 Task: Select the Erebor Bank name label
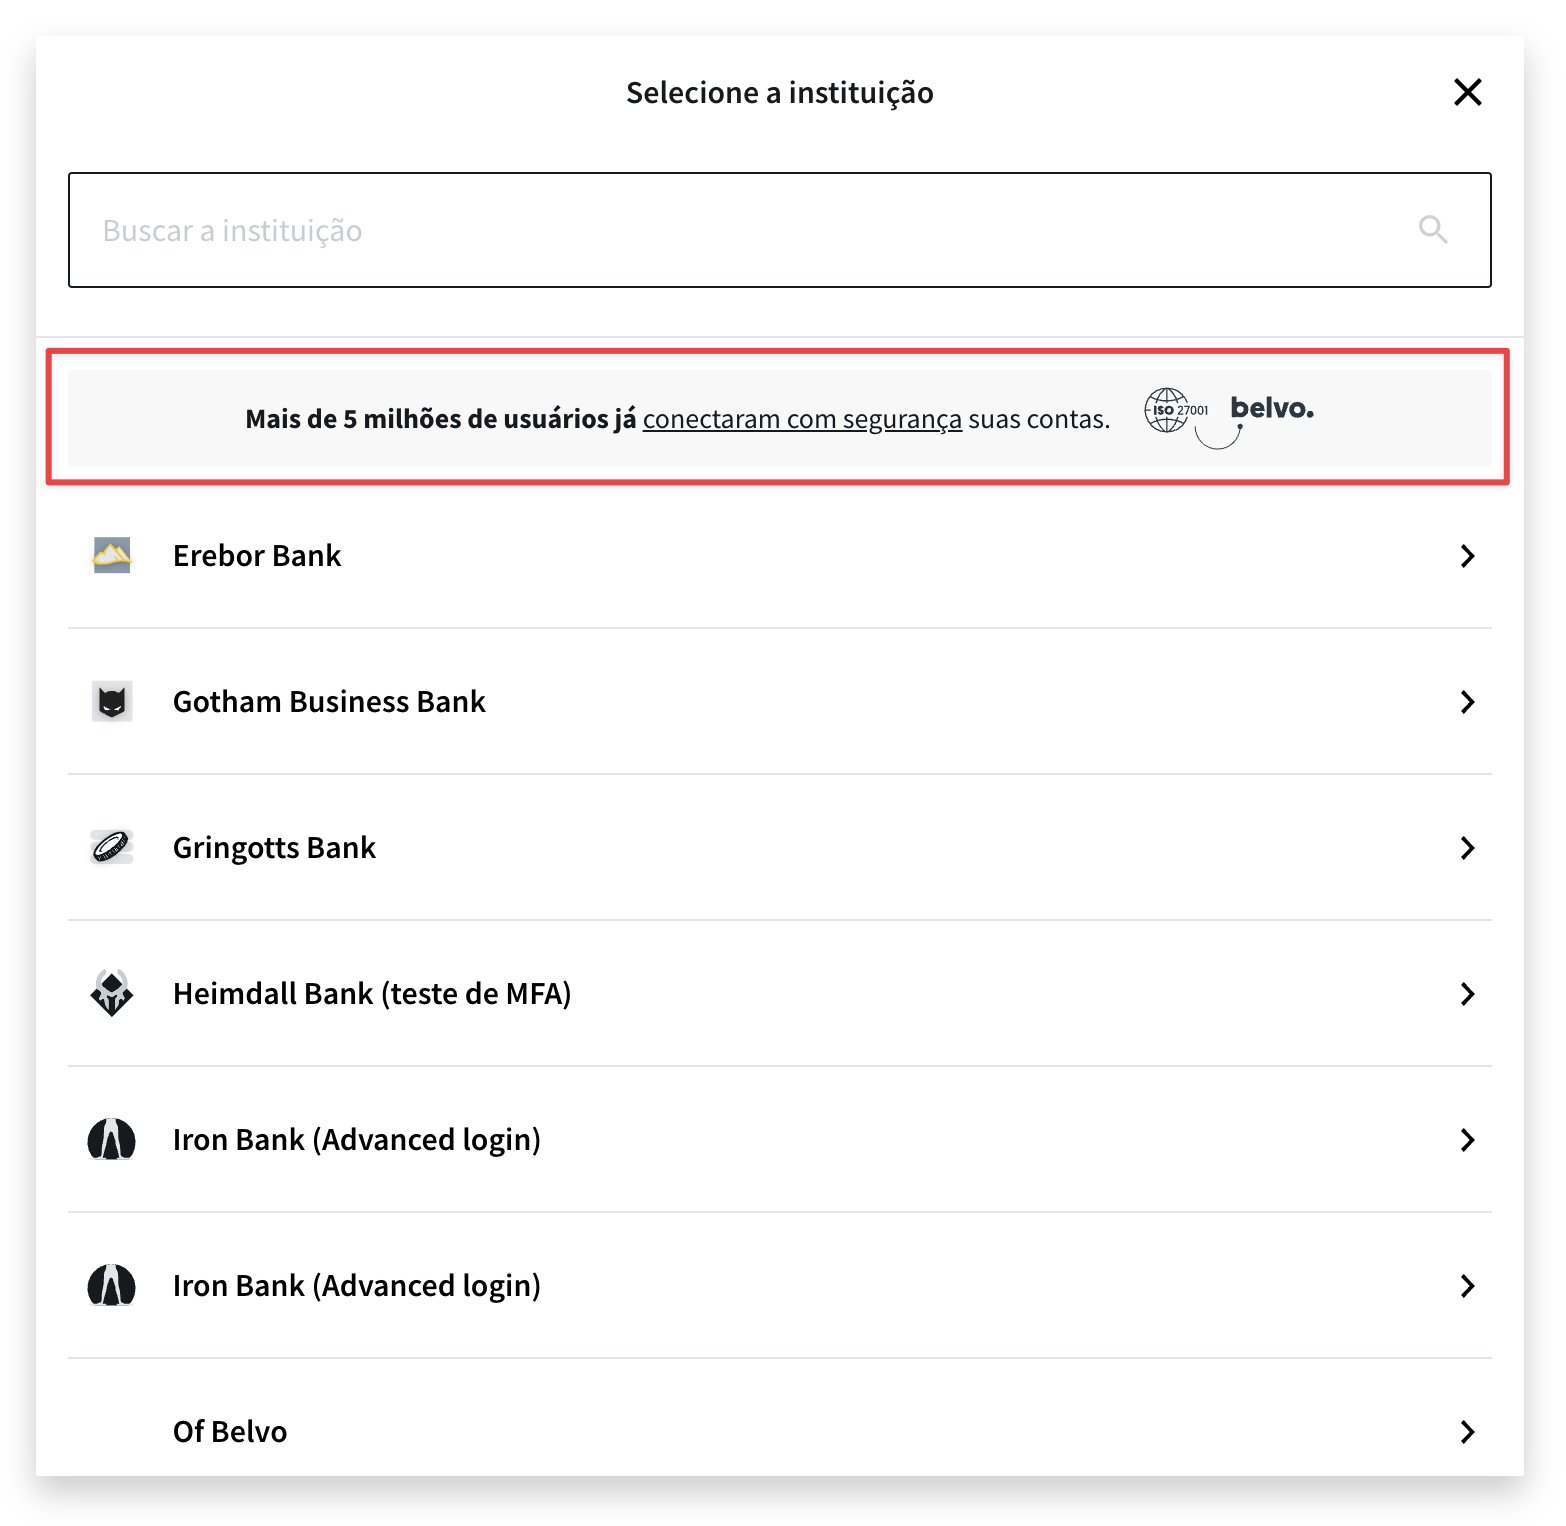click(x=257, y=555)
